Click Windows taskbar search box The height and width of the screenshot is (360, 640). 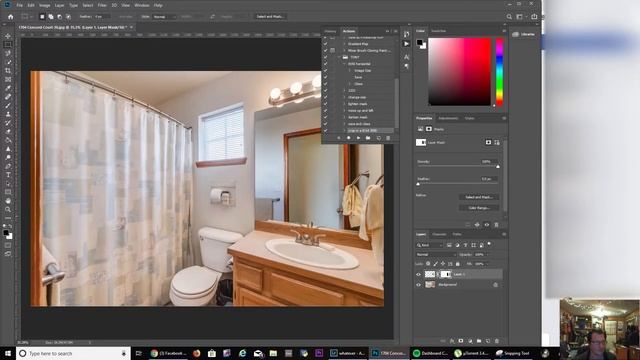point(73,353)
